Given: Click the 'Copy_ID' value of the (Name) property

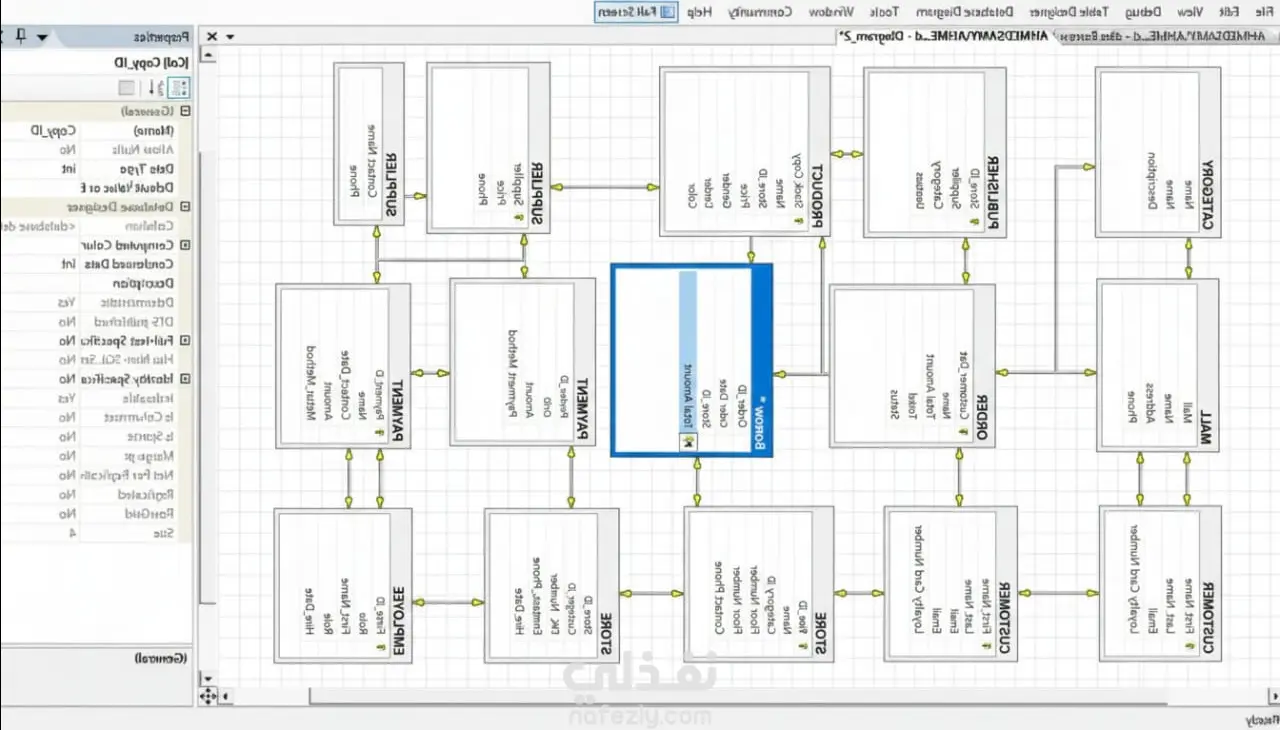Looking at the screenshot, I should click(52, 131).
